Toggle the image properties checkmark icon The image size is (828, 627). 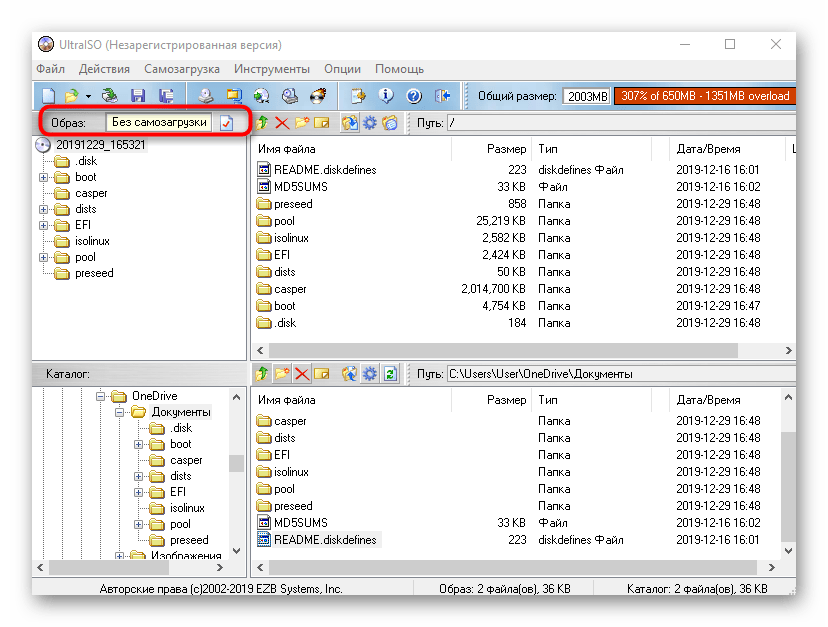227,123
